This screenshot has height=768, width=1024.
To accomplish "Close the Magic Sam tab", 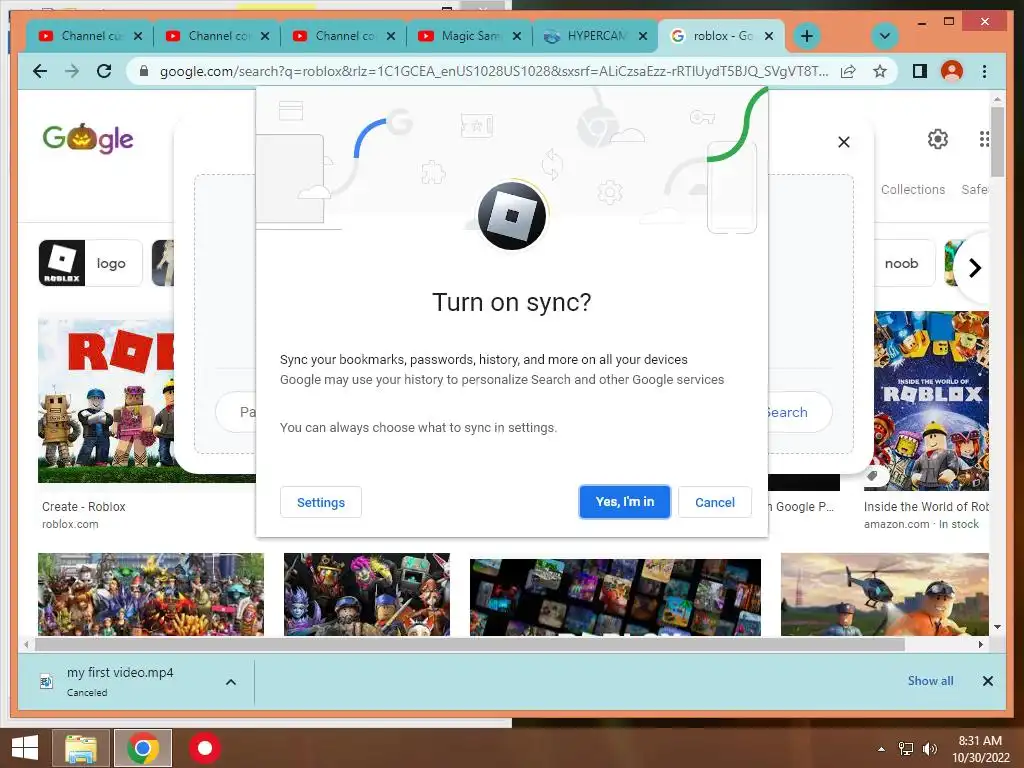I will click(517, 36).
